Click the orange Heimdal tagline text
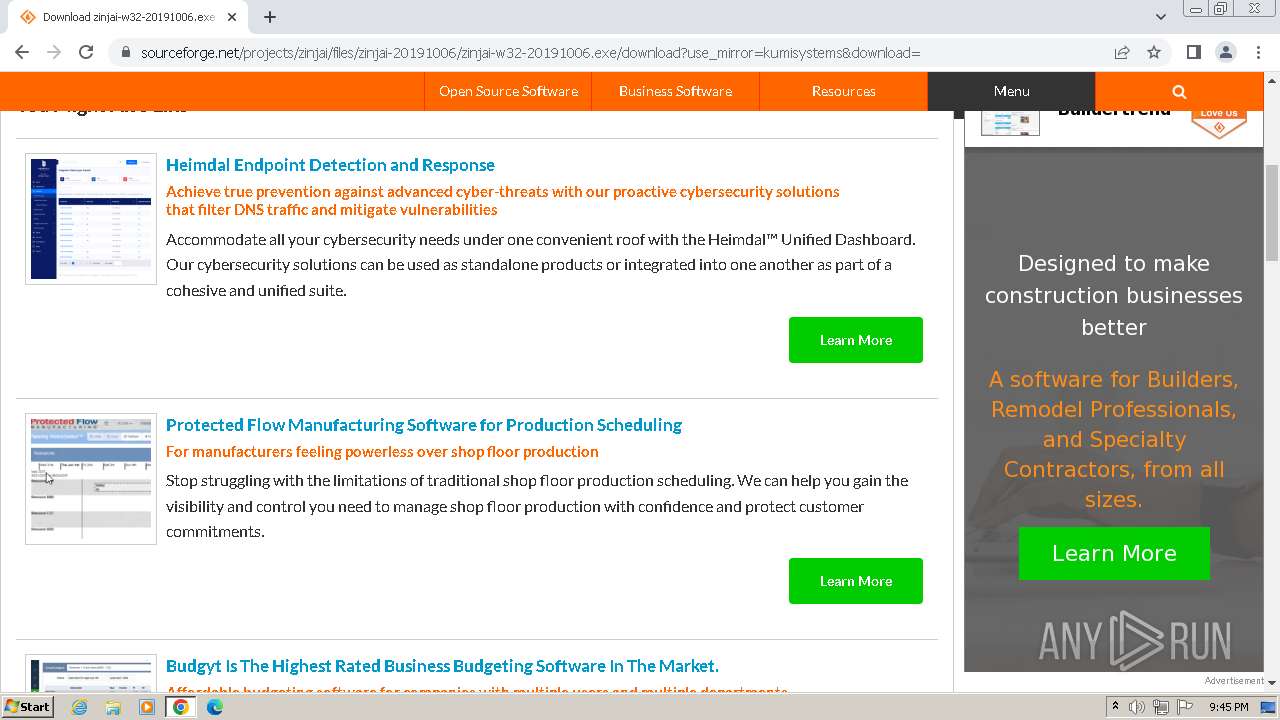This screenshot has width=1280, height=720. 502,200
